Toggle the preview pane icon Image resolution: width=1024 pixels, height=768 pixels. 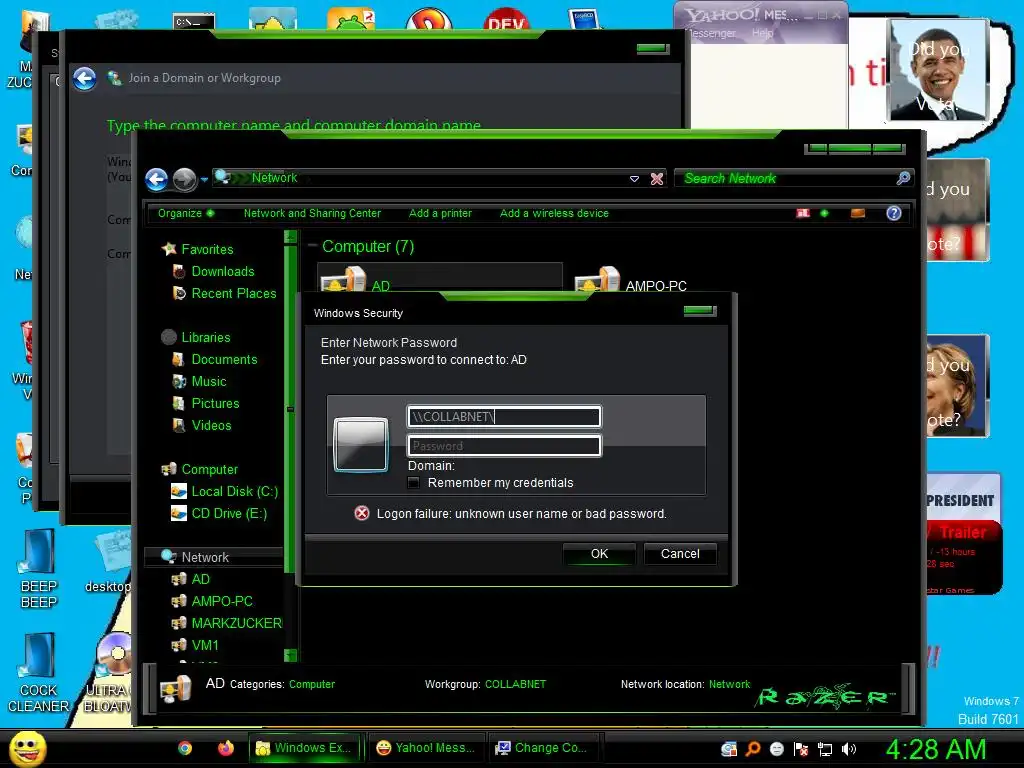tap(858, 213)
